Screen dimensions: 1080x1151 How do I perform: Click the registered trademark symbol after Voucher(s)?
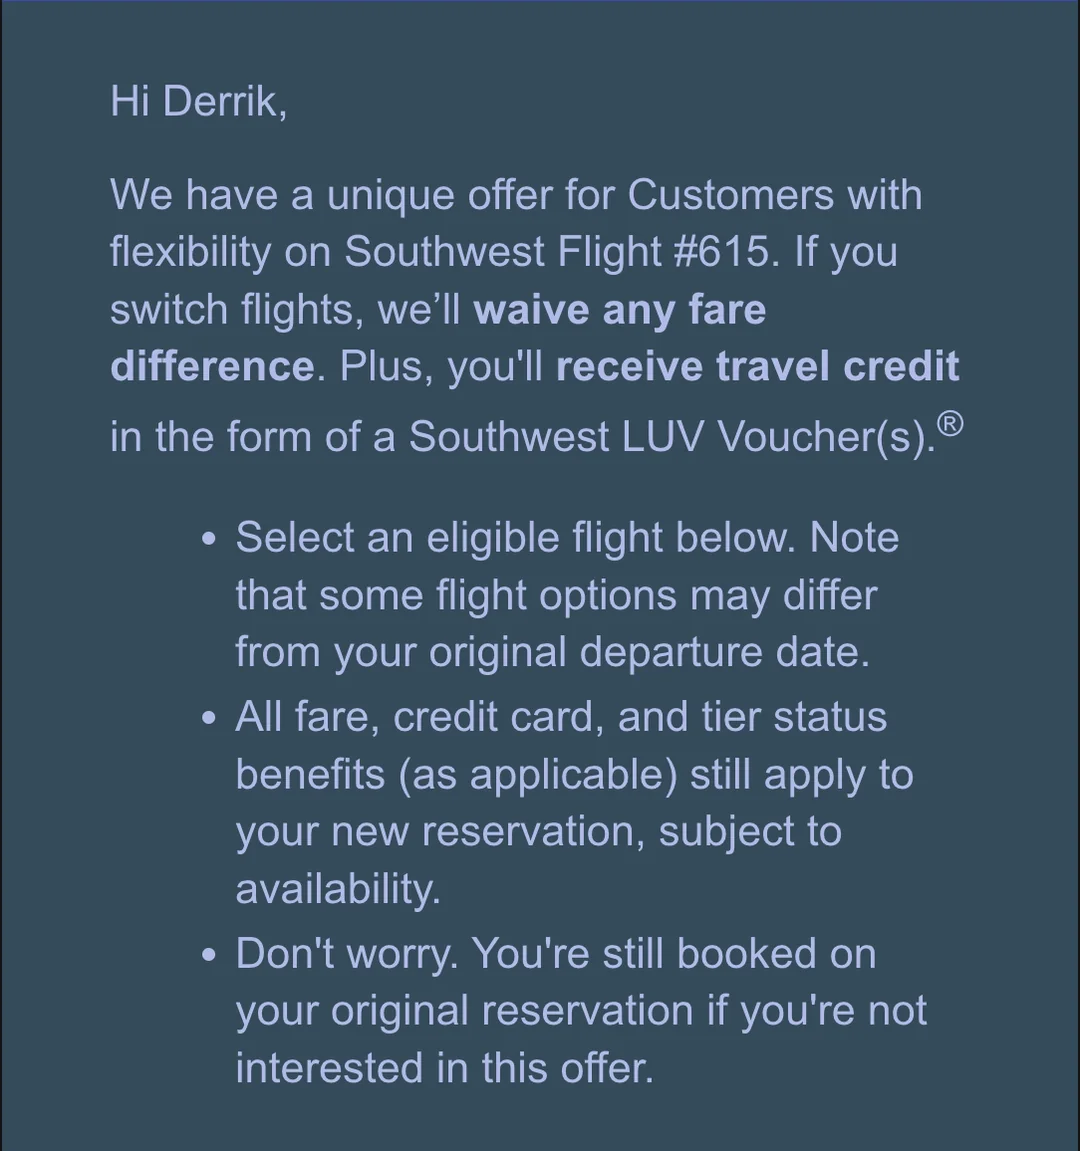pyautogui.click(x=951, y=425)
